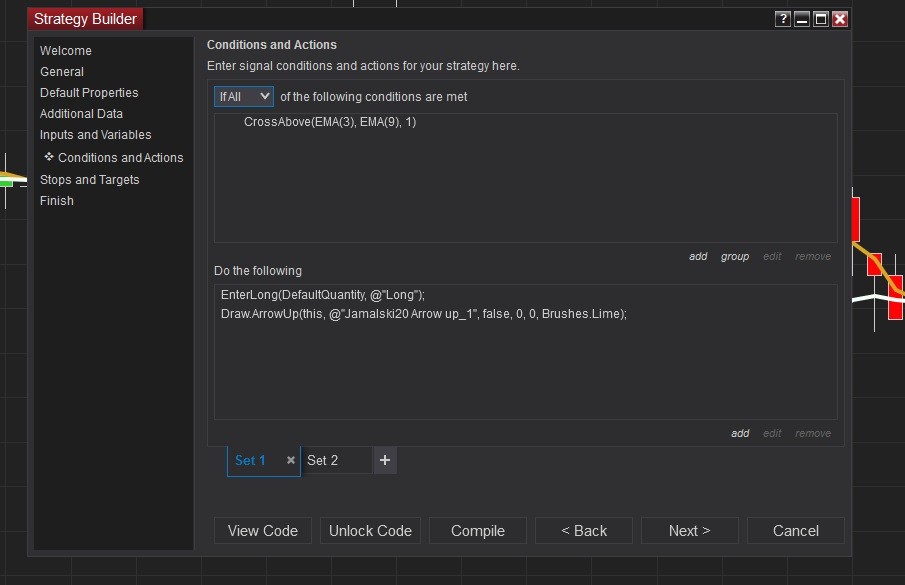Maximize the Strategy Builder window

[x=821, y=19]
